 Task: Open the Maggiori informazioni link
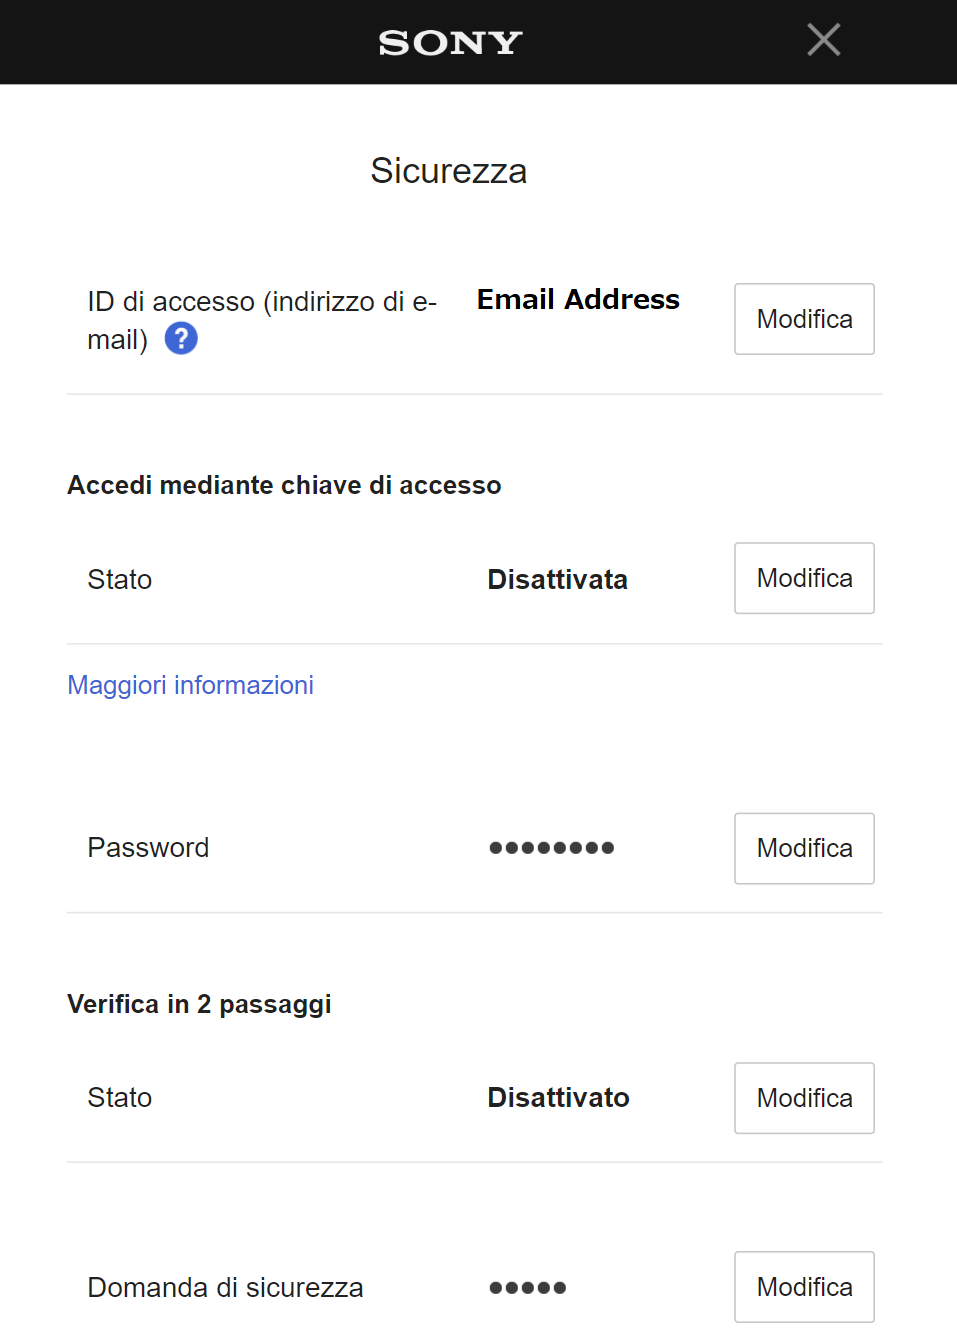190,685
